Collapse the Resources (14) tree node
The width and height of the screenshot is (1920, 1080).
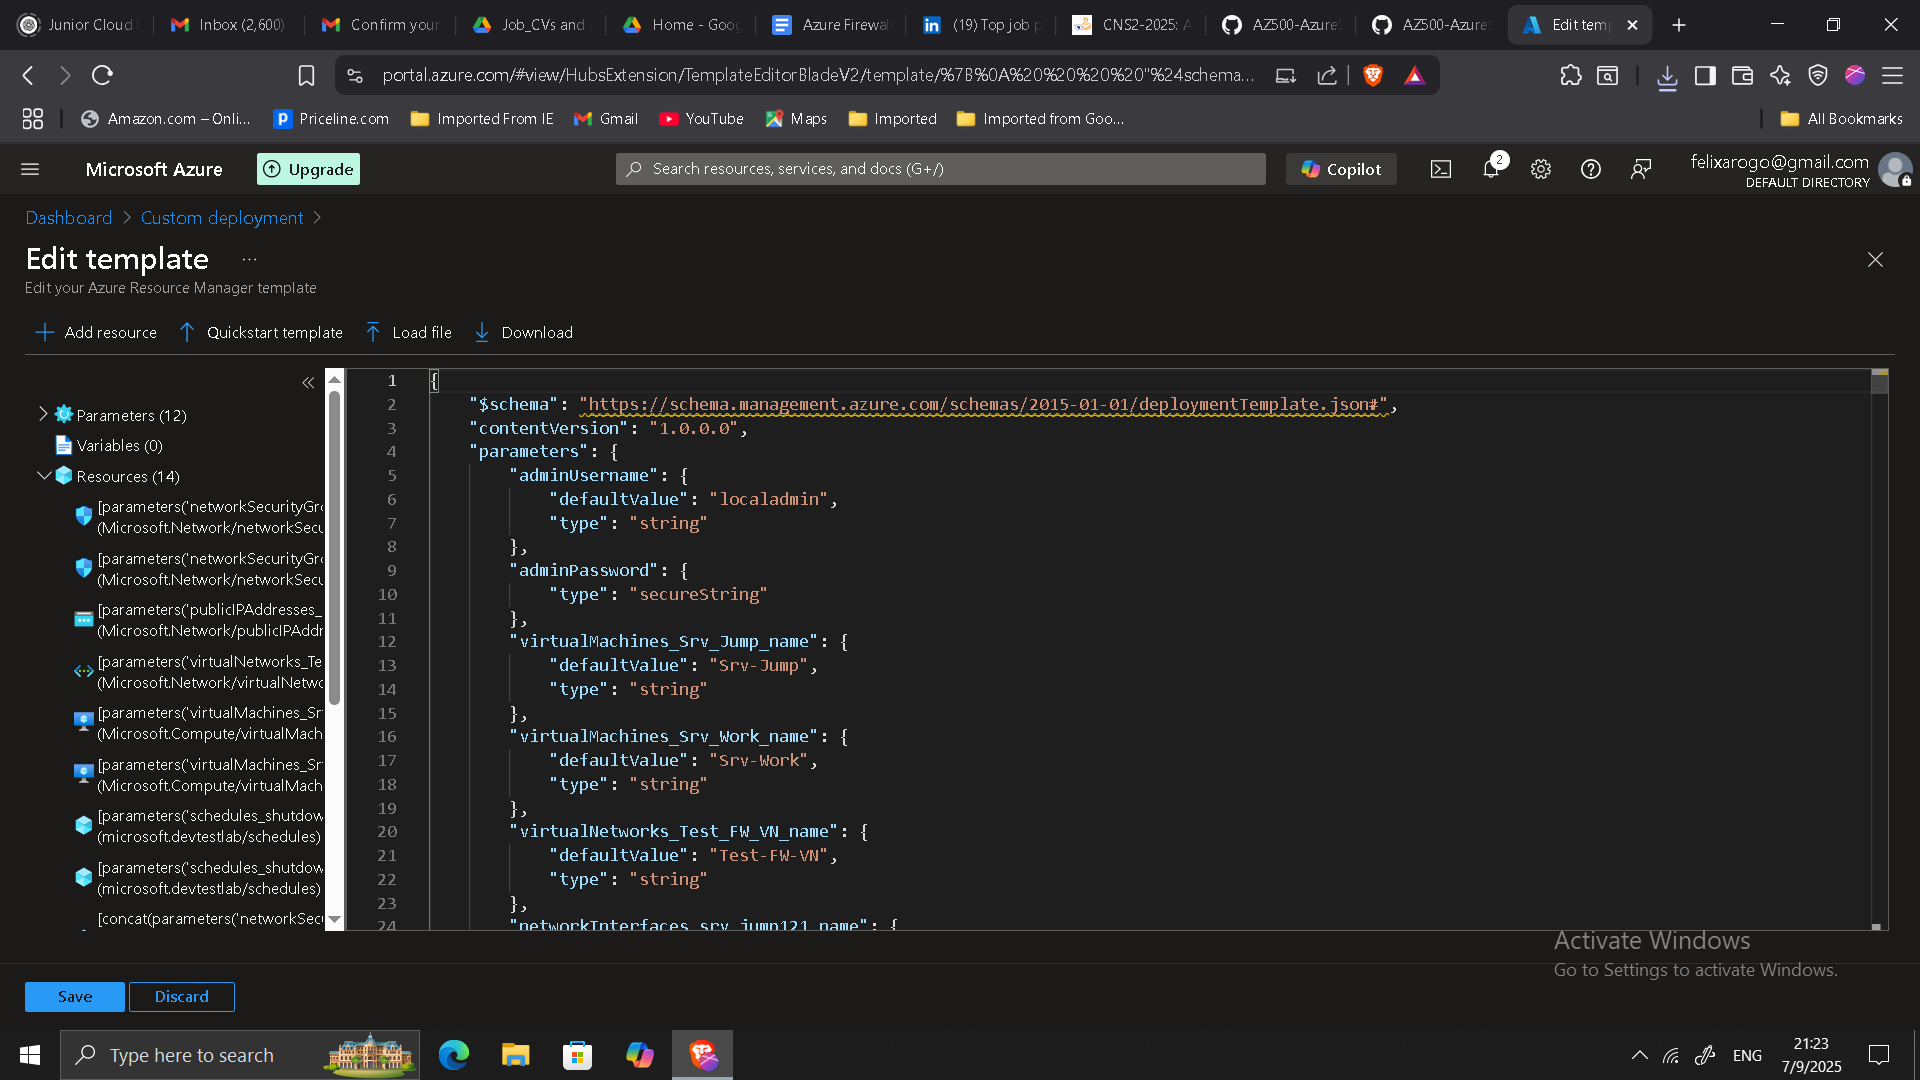pos(43,476)
